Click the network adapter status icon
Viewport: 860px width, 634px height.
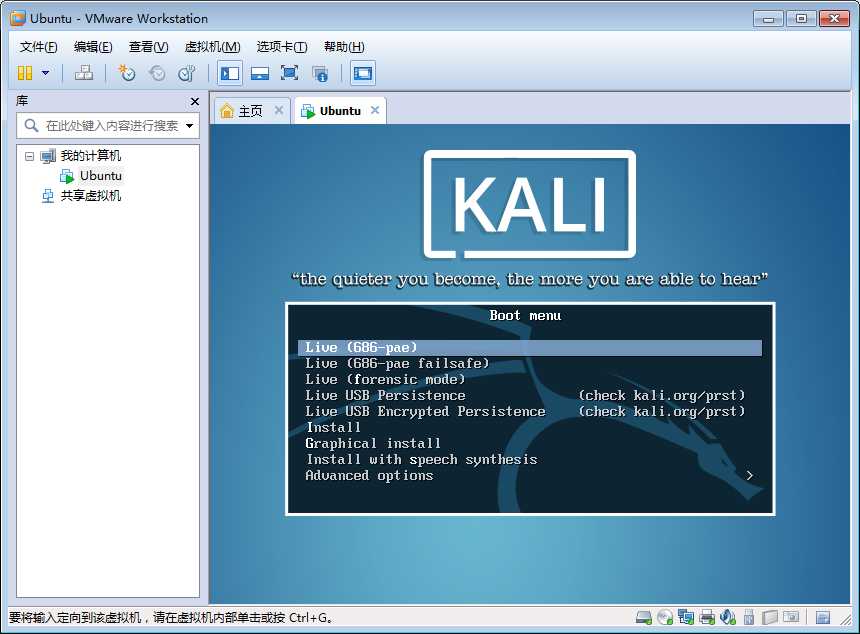686,618
